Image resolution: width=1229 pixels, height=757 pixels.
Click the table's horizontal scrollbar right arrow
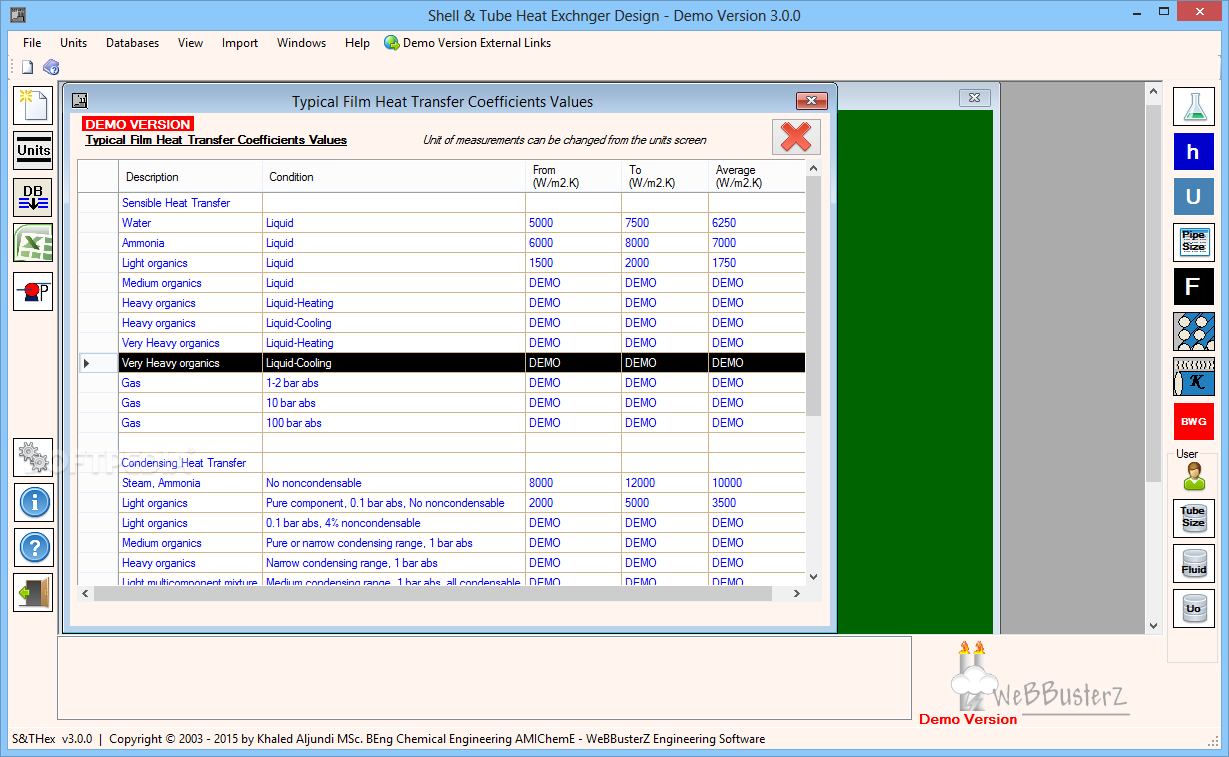coord(797,593)
